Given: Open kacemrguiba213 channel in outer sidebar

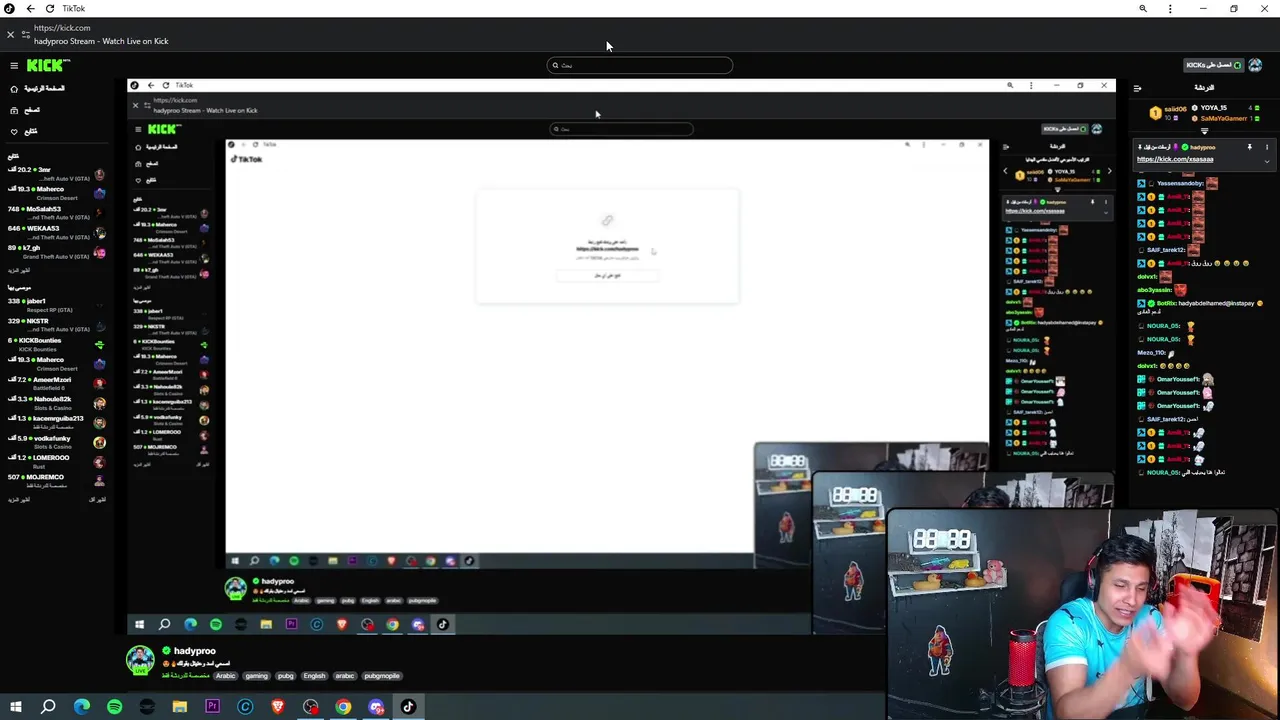Looking at the screenshot, I should 56,422.
